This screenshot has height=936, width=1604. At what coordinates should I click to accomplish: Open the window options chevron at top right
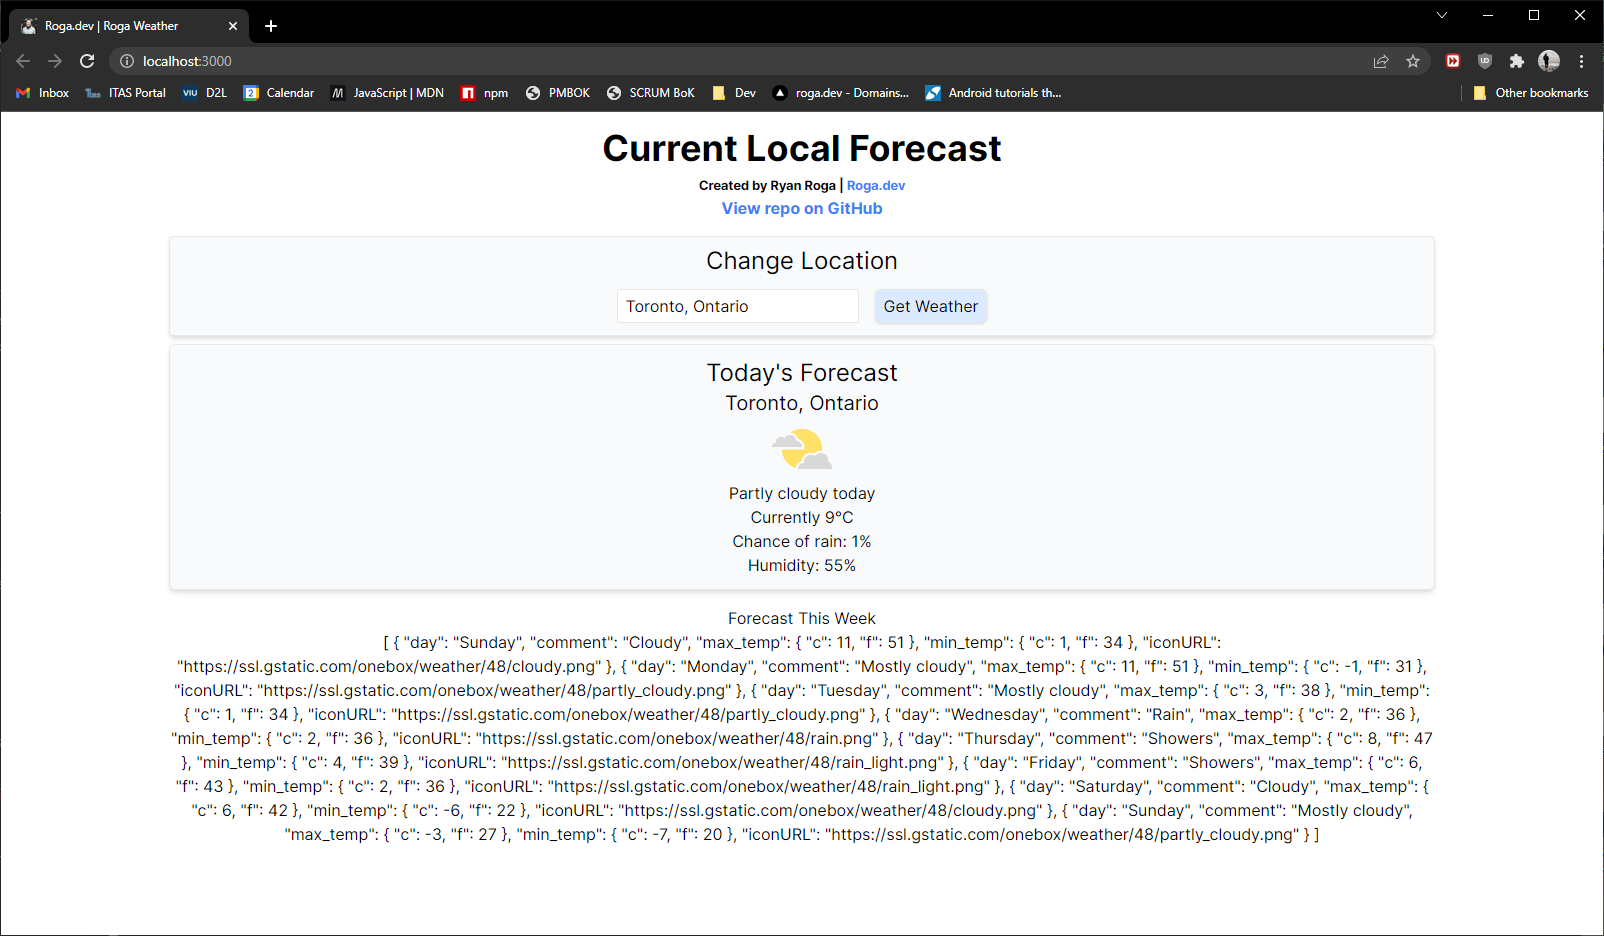pos(1441,15)
